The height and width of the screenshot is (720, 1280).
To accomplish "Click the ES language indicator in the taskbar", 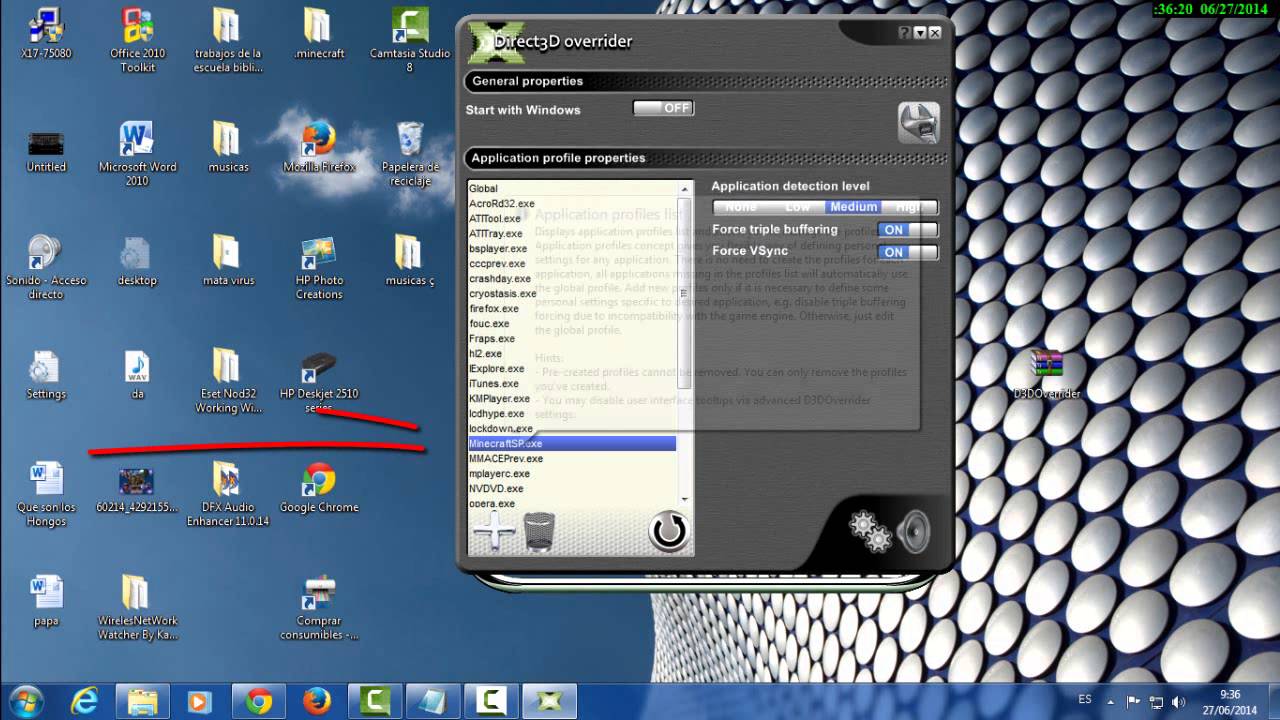I will (x=1086, y=700).
